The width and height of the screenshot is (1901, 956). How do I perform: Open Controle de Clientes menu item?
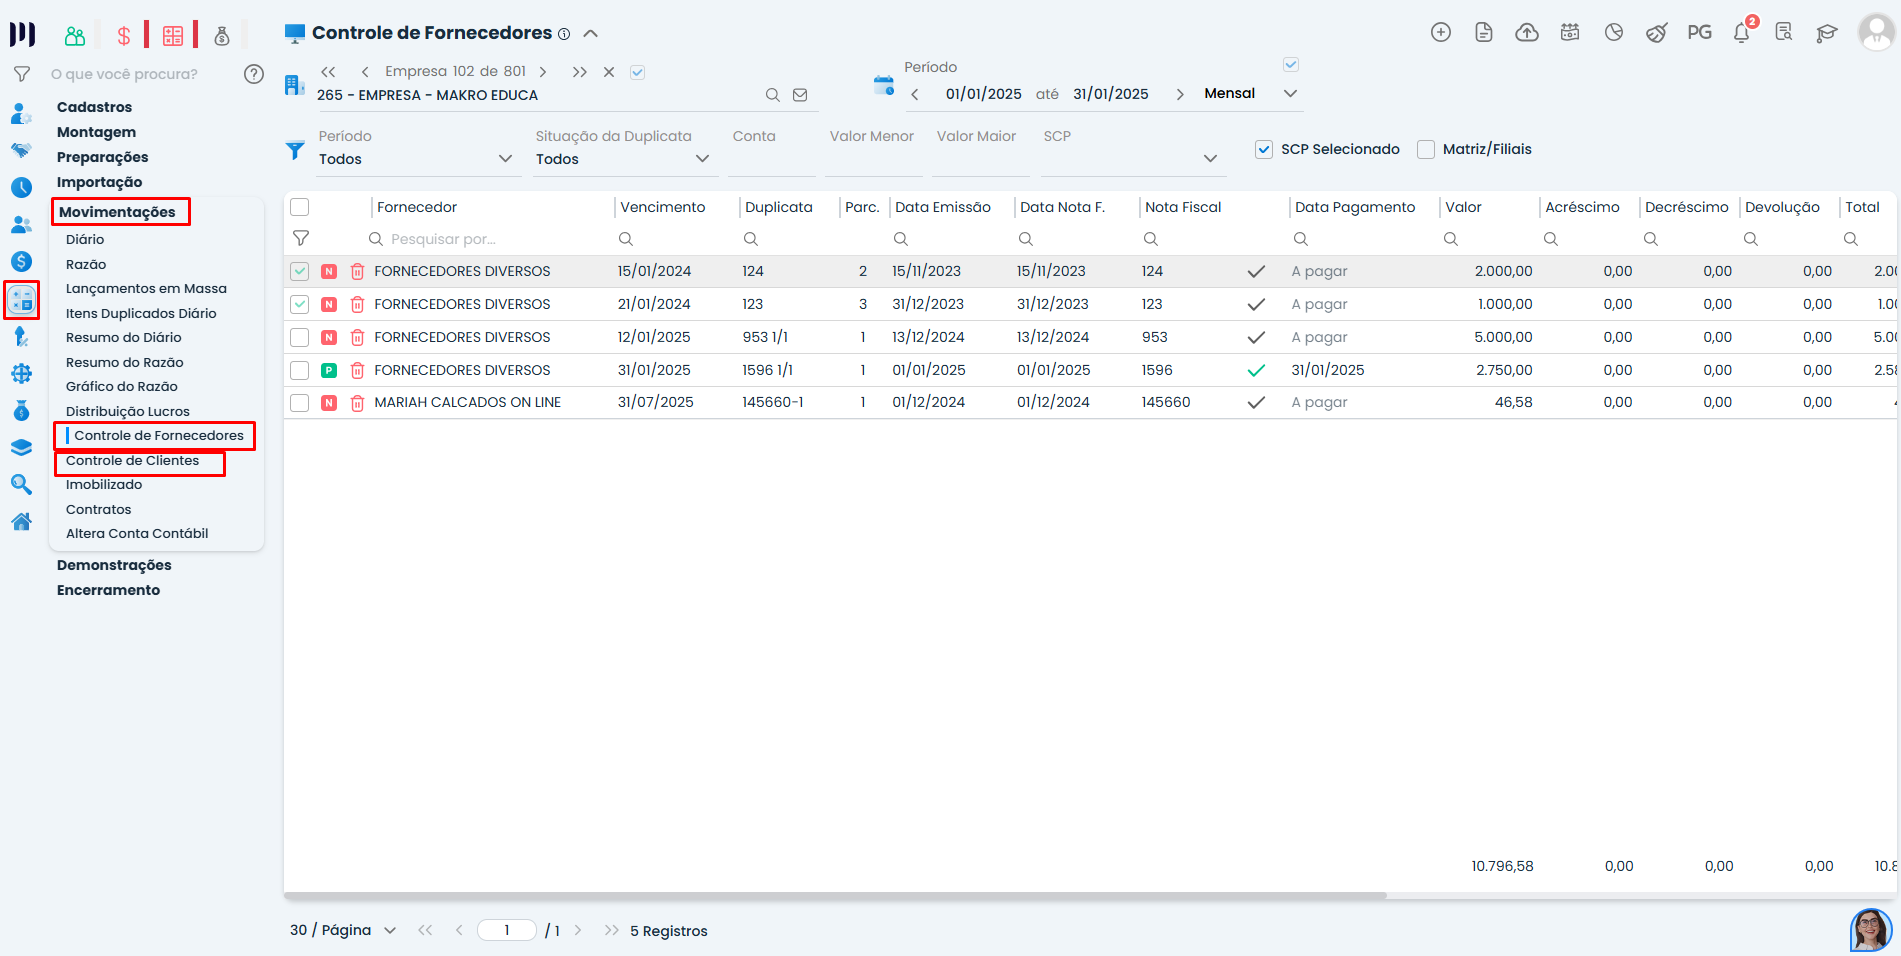click(132, 461)
